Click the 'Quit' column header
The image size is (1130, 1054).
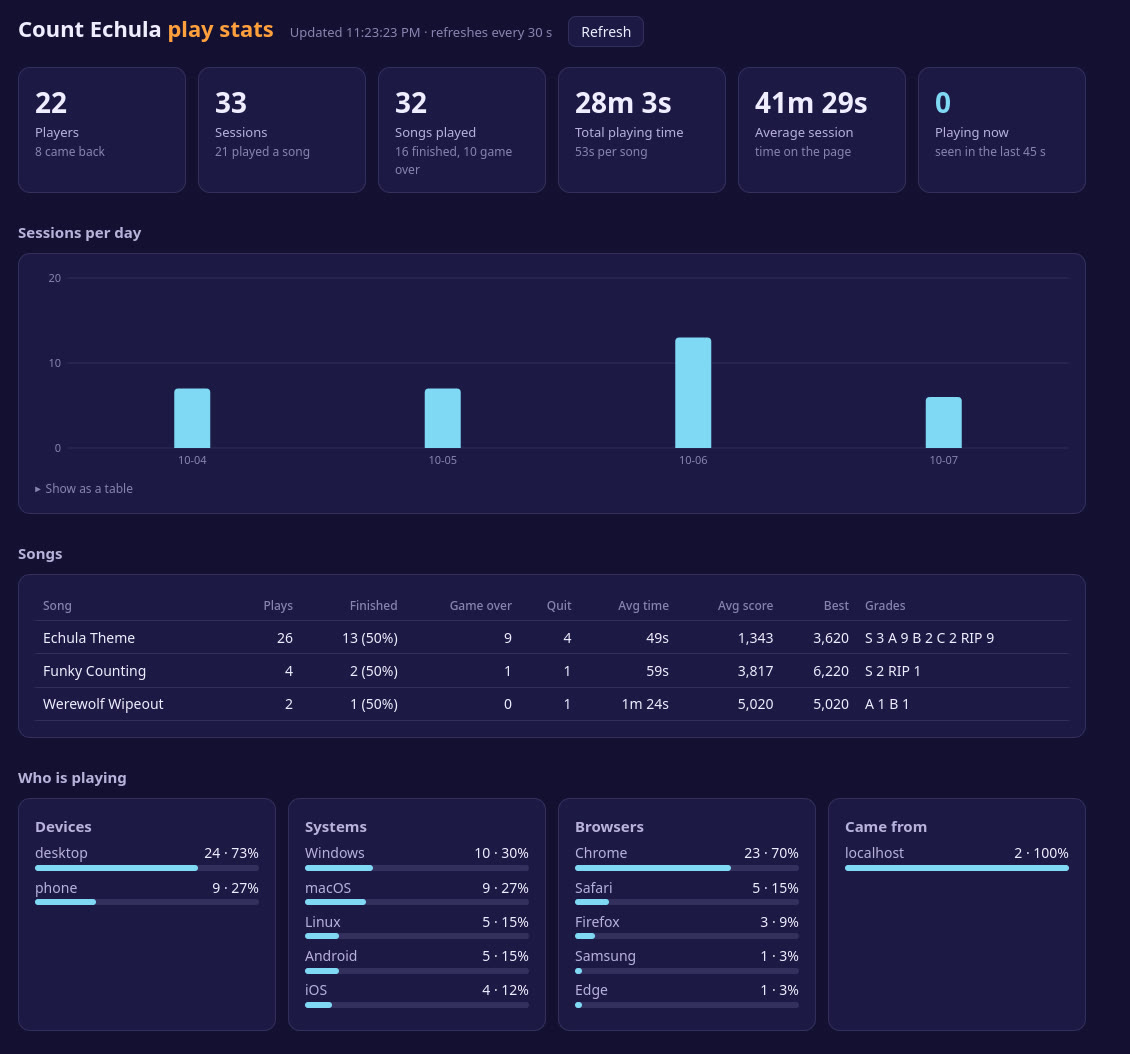pos(559,605)
